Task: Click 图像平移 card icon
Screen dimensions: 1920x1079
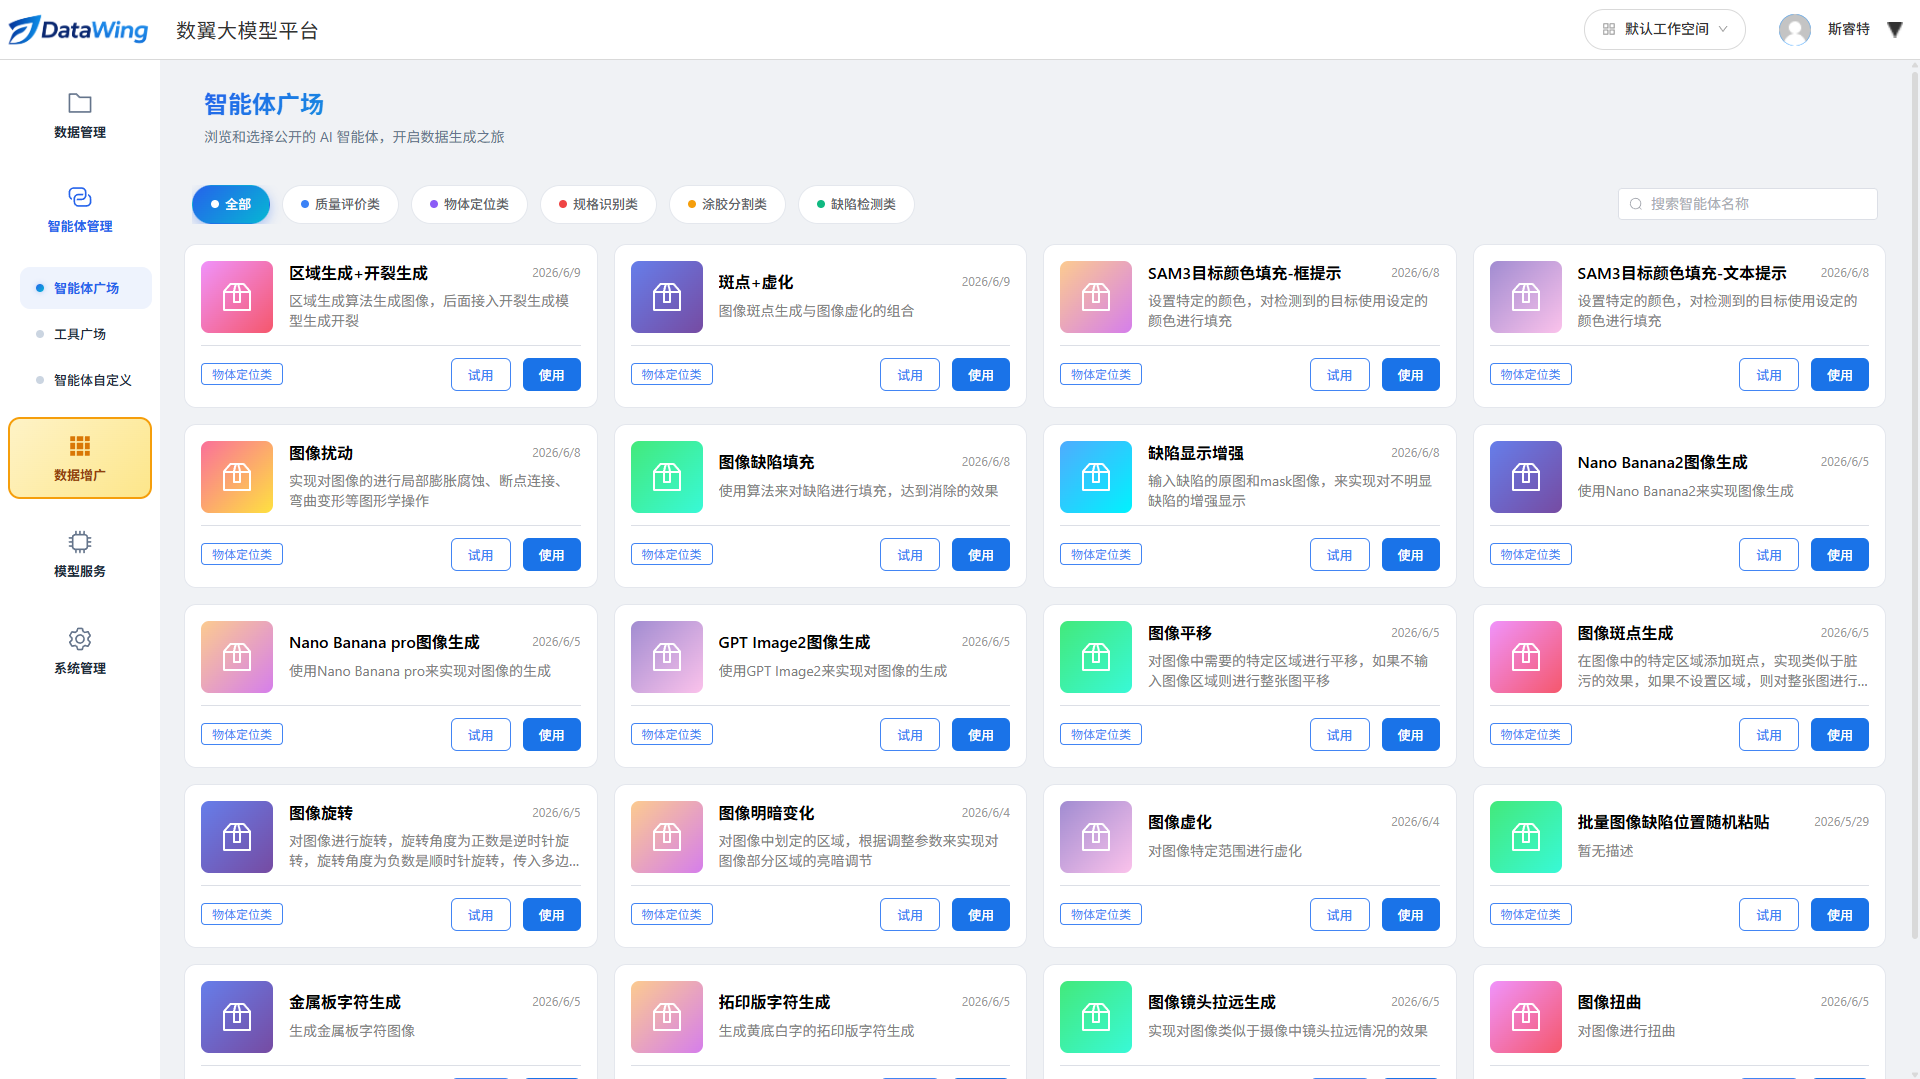Action: [x=1096, y=657]
